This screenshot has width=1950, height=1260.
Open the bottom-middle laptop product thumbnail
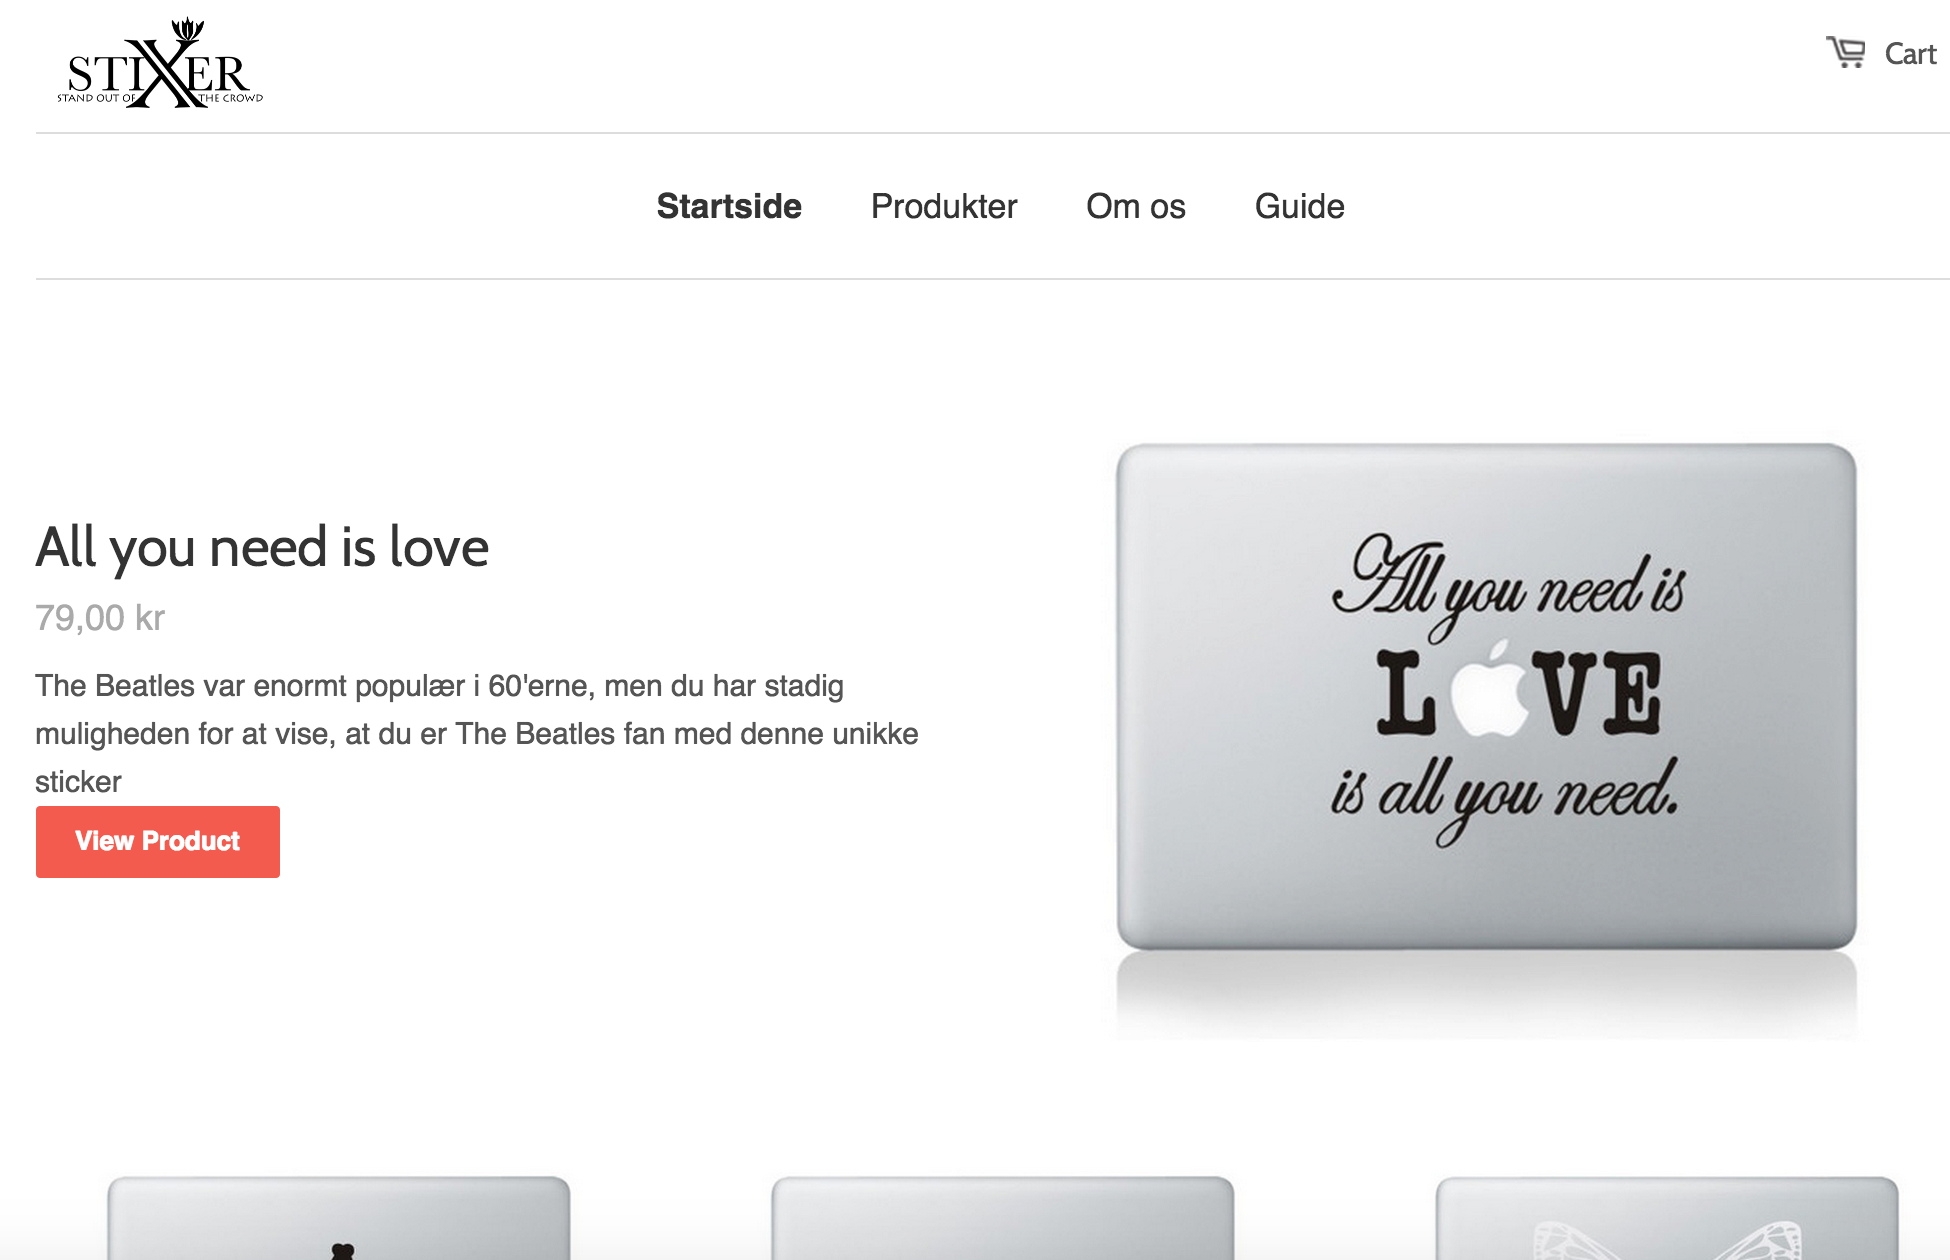[1002, 1218]
